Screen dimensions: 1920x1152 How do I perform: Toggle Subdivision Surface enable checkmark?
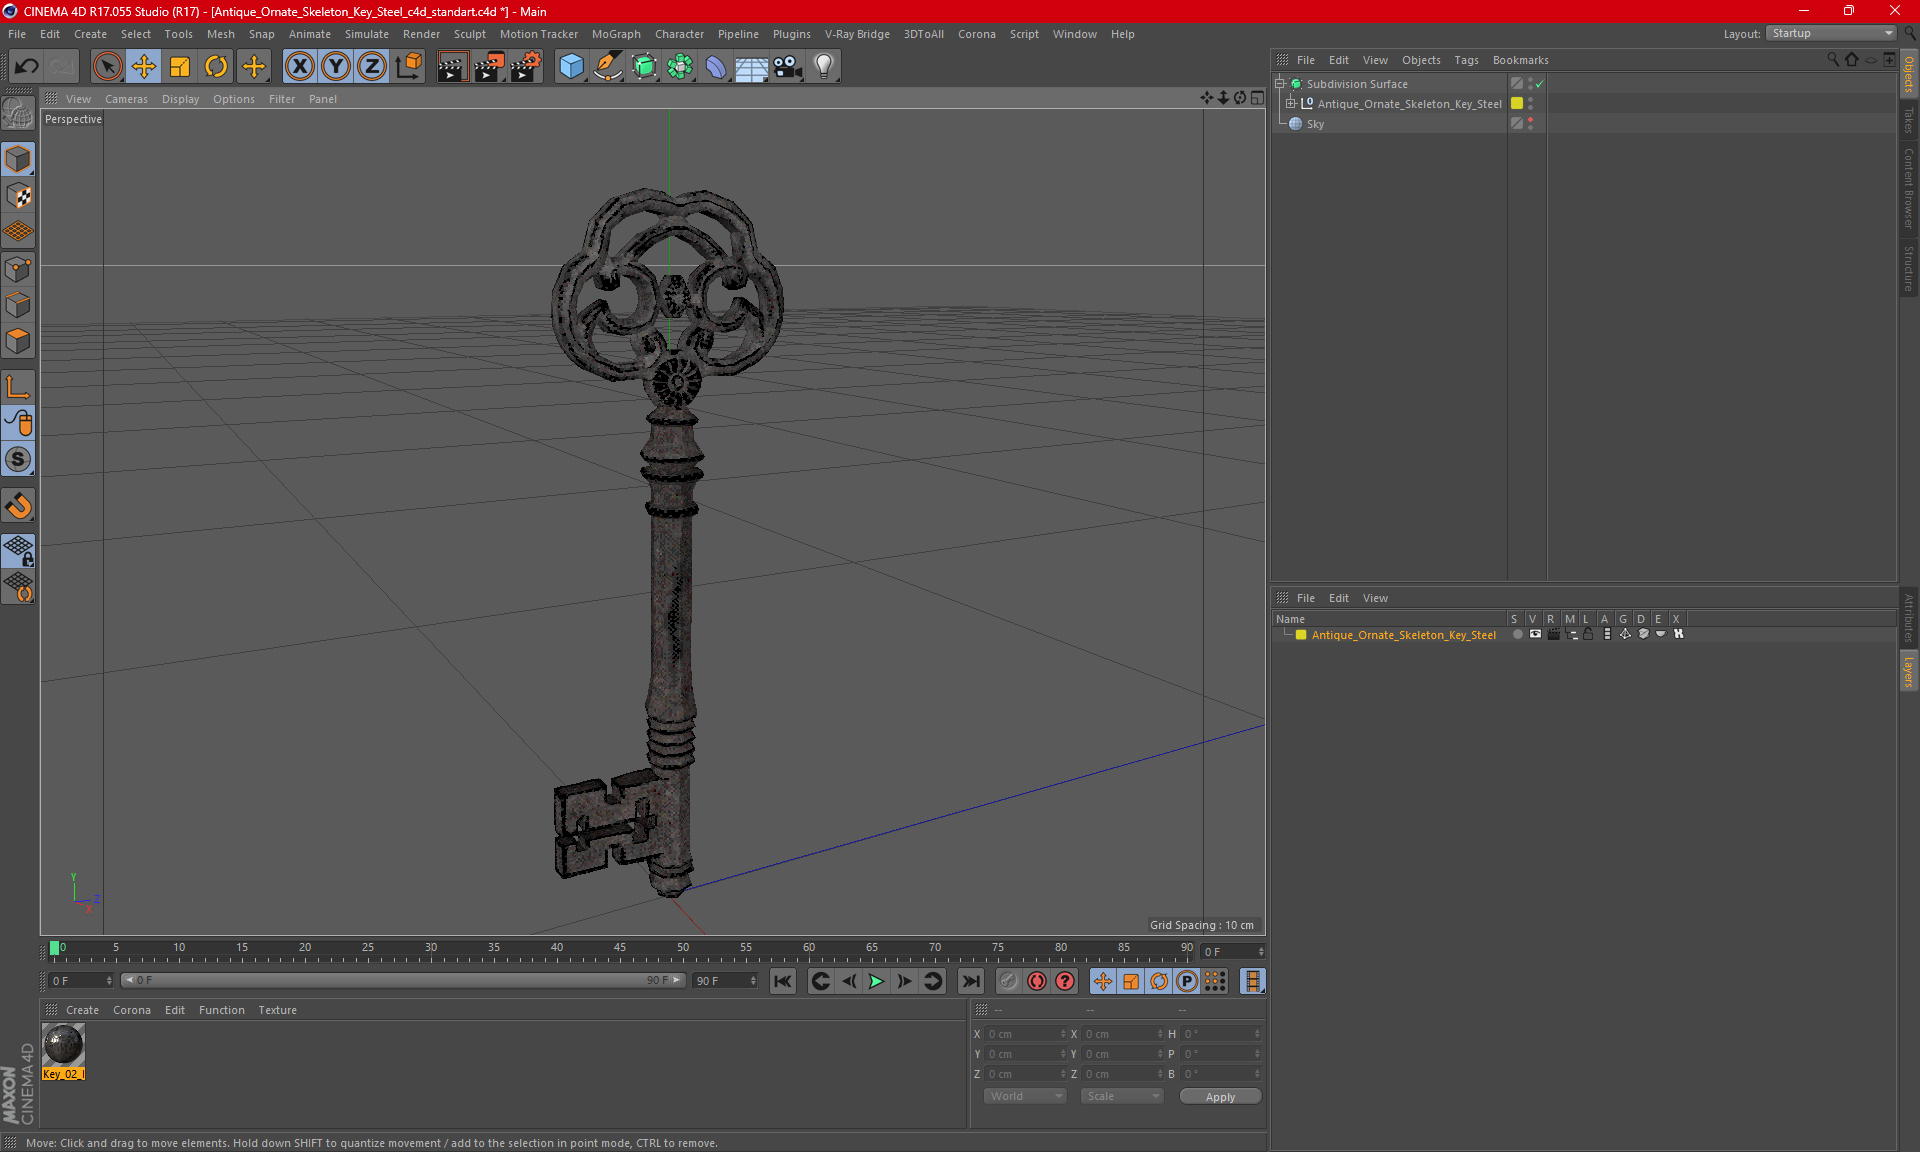coord(1540,84)
